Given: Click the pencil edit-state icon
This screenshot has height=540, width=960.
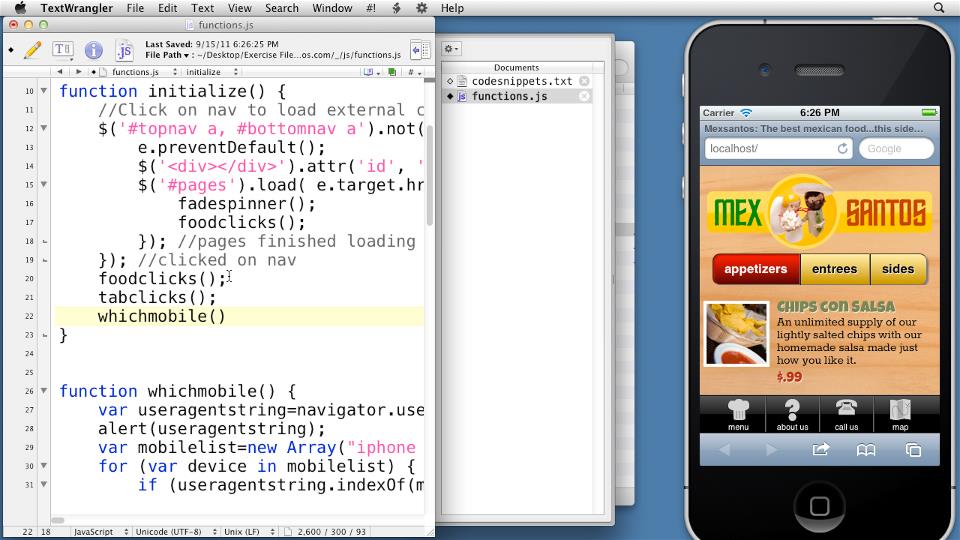Looking at the screenshot, I should click(x=32, y=50).
